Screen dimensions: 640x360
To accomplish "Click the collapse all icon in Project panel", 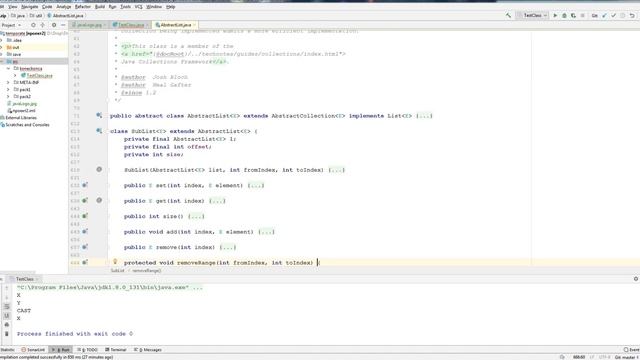I will (x=42, y=25).
